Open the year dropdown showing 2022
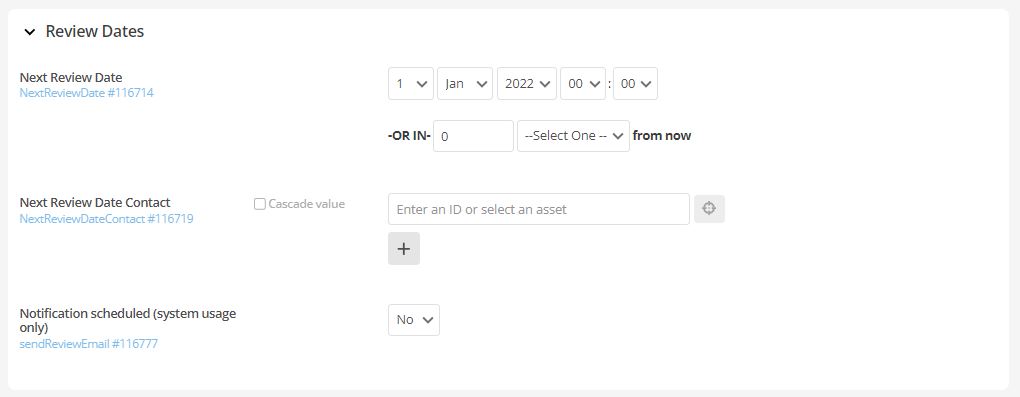The width and height of the screenshot is (1020, 397). click(526, 84)
